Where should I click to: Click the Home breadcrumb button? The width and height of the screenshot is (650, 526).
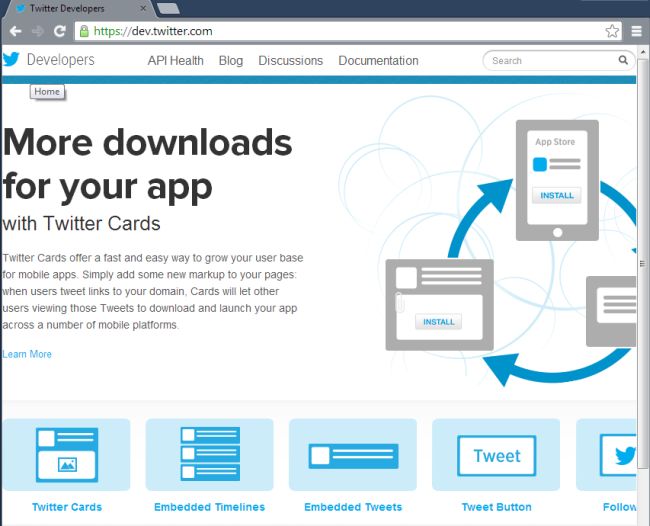pyautogui.click(x=47, y=92)
